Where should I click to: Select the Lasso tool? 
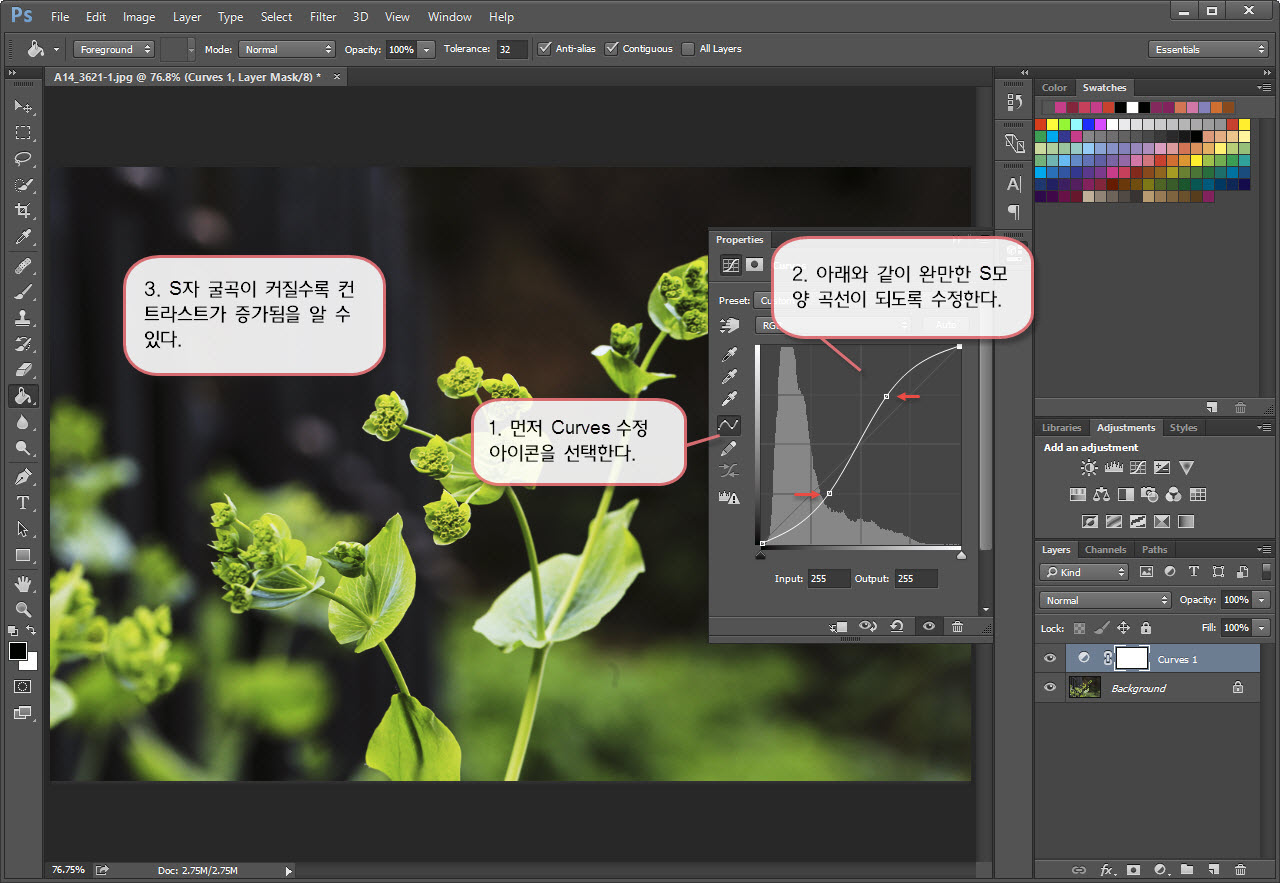tap(22, 158)
